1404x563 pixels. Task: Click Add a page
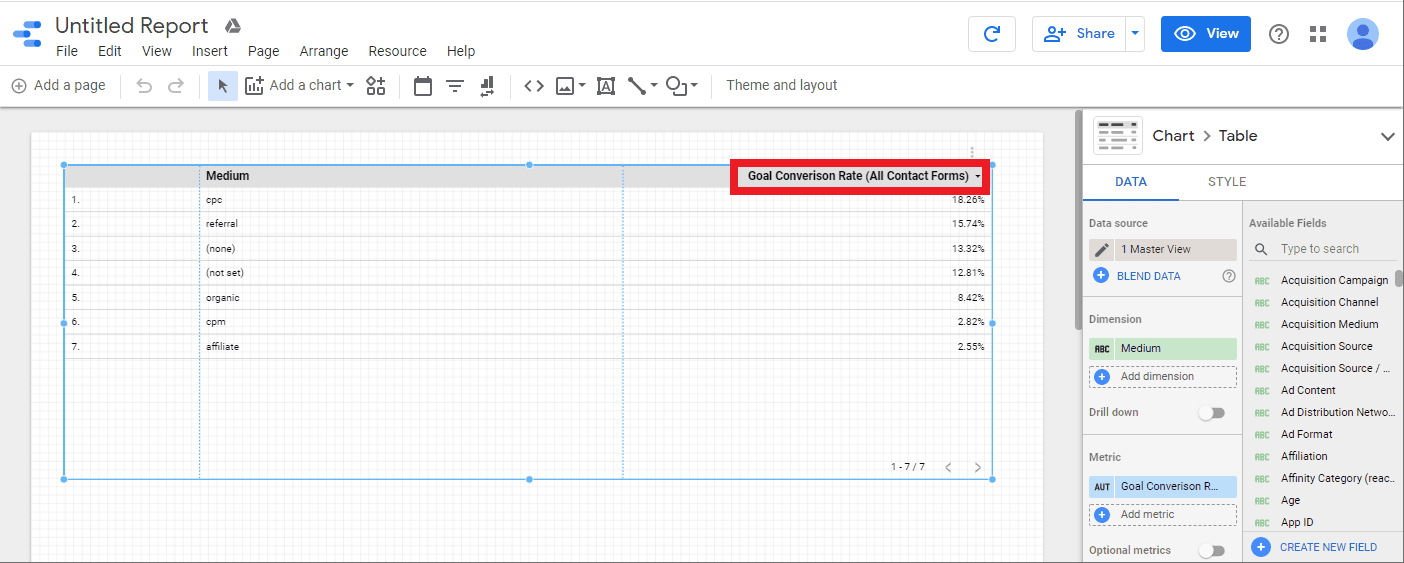click(x=58, y=86)
